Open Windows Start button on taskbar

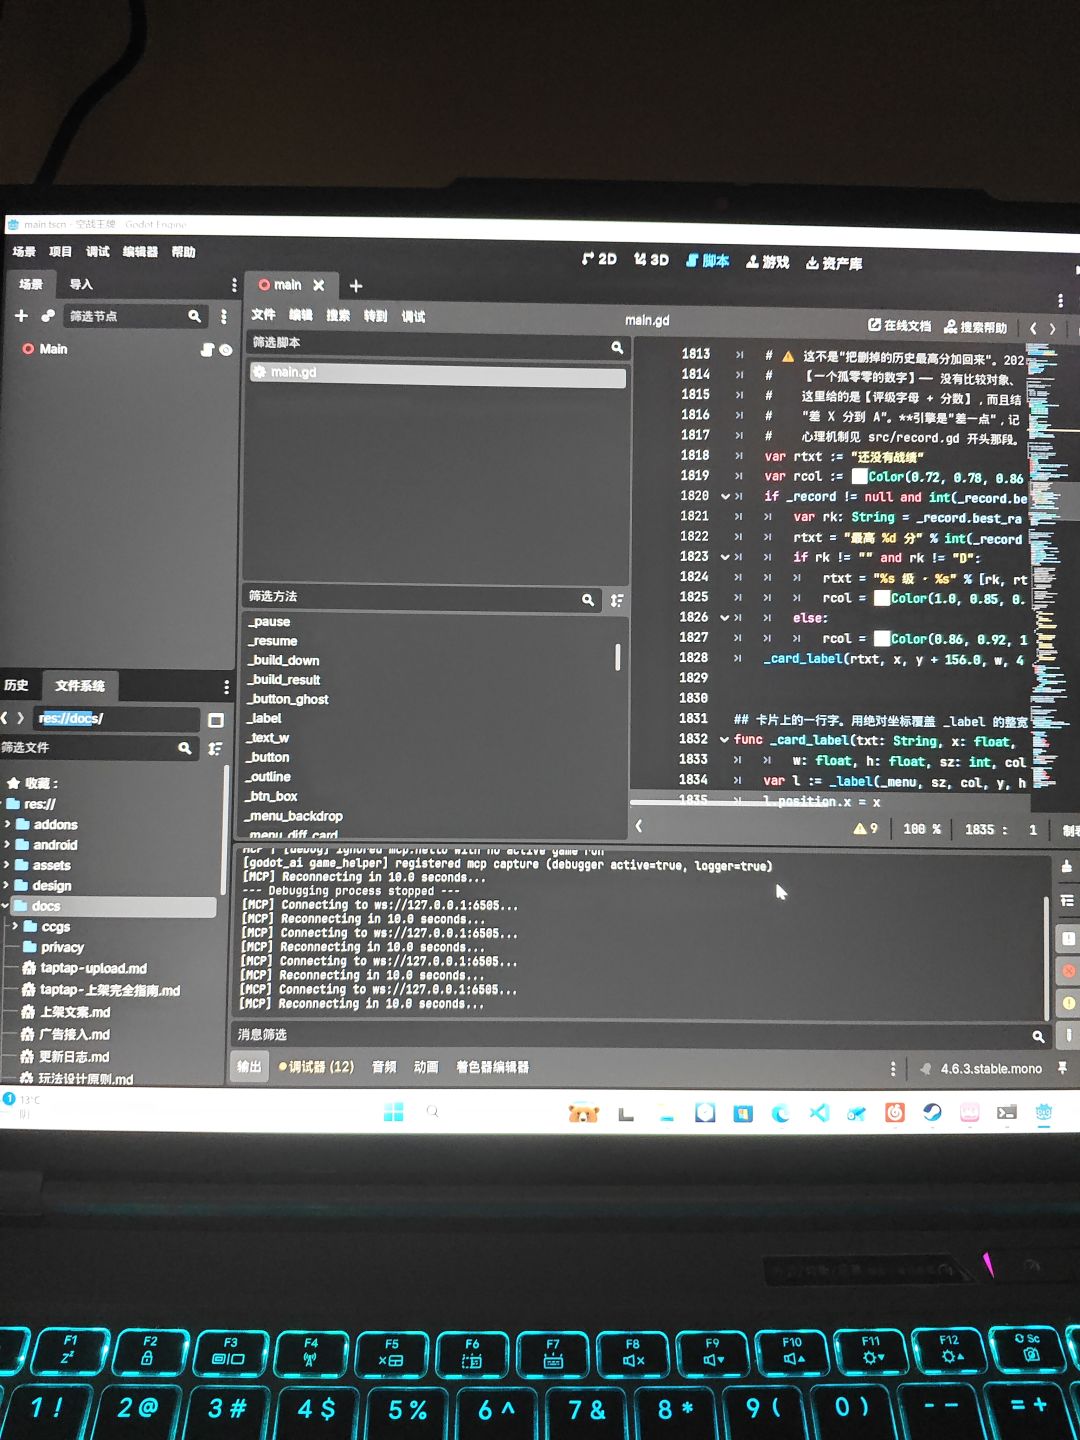tap(394, 1112)
